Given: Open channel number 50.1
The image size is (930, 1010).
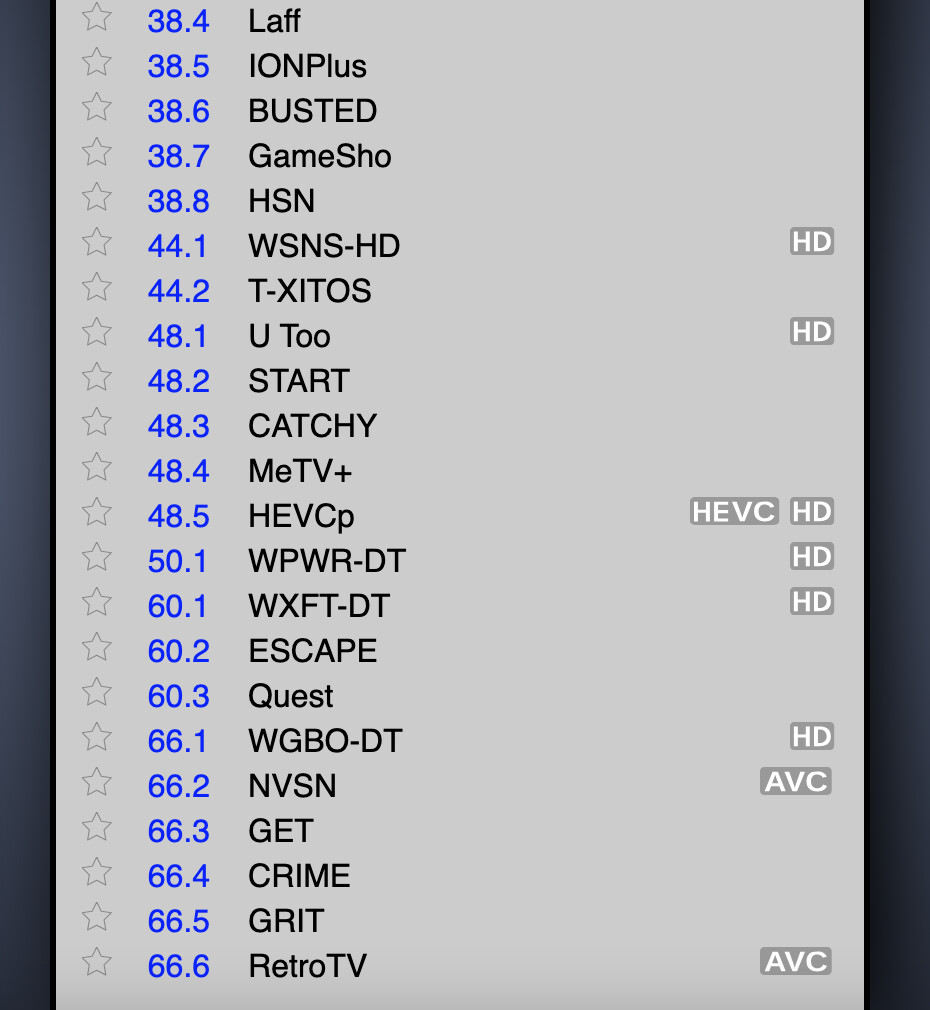Looking at the screenshot, I should [178, 561].
